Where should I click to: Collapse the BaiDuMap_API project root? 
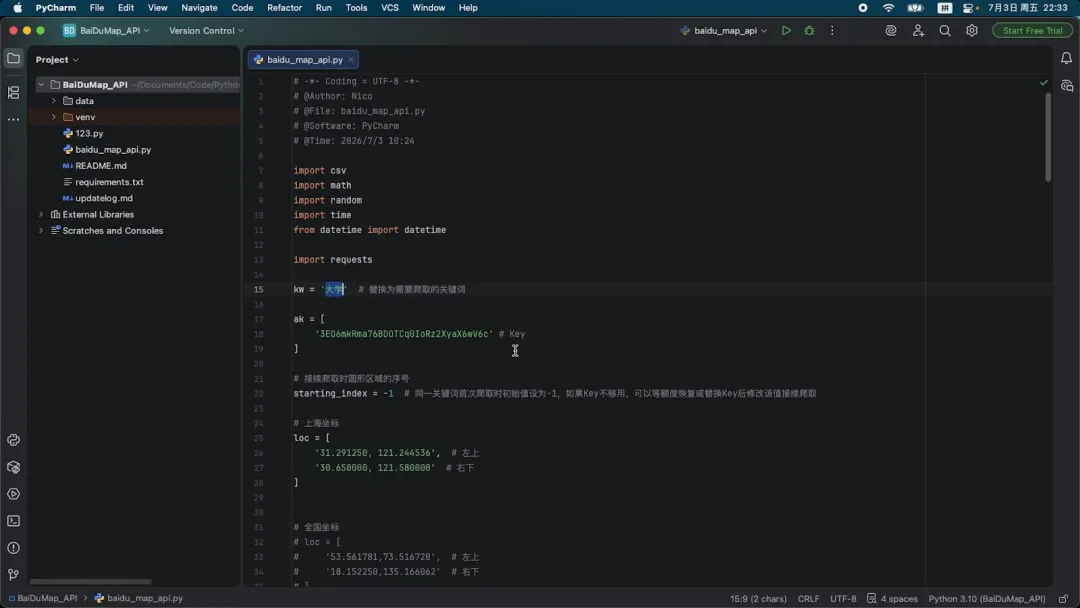pyautogui.click(x=41, y=85)
